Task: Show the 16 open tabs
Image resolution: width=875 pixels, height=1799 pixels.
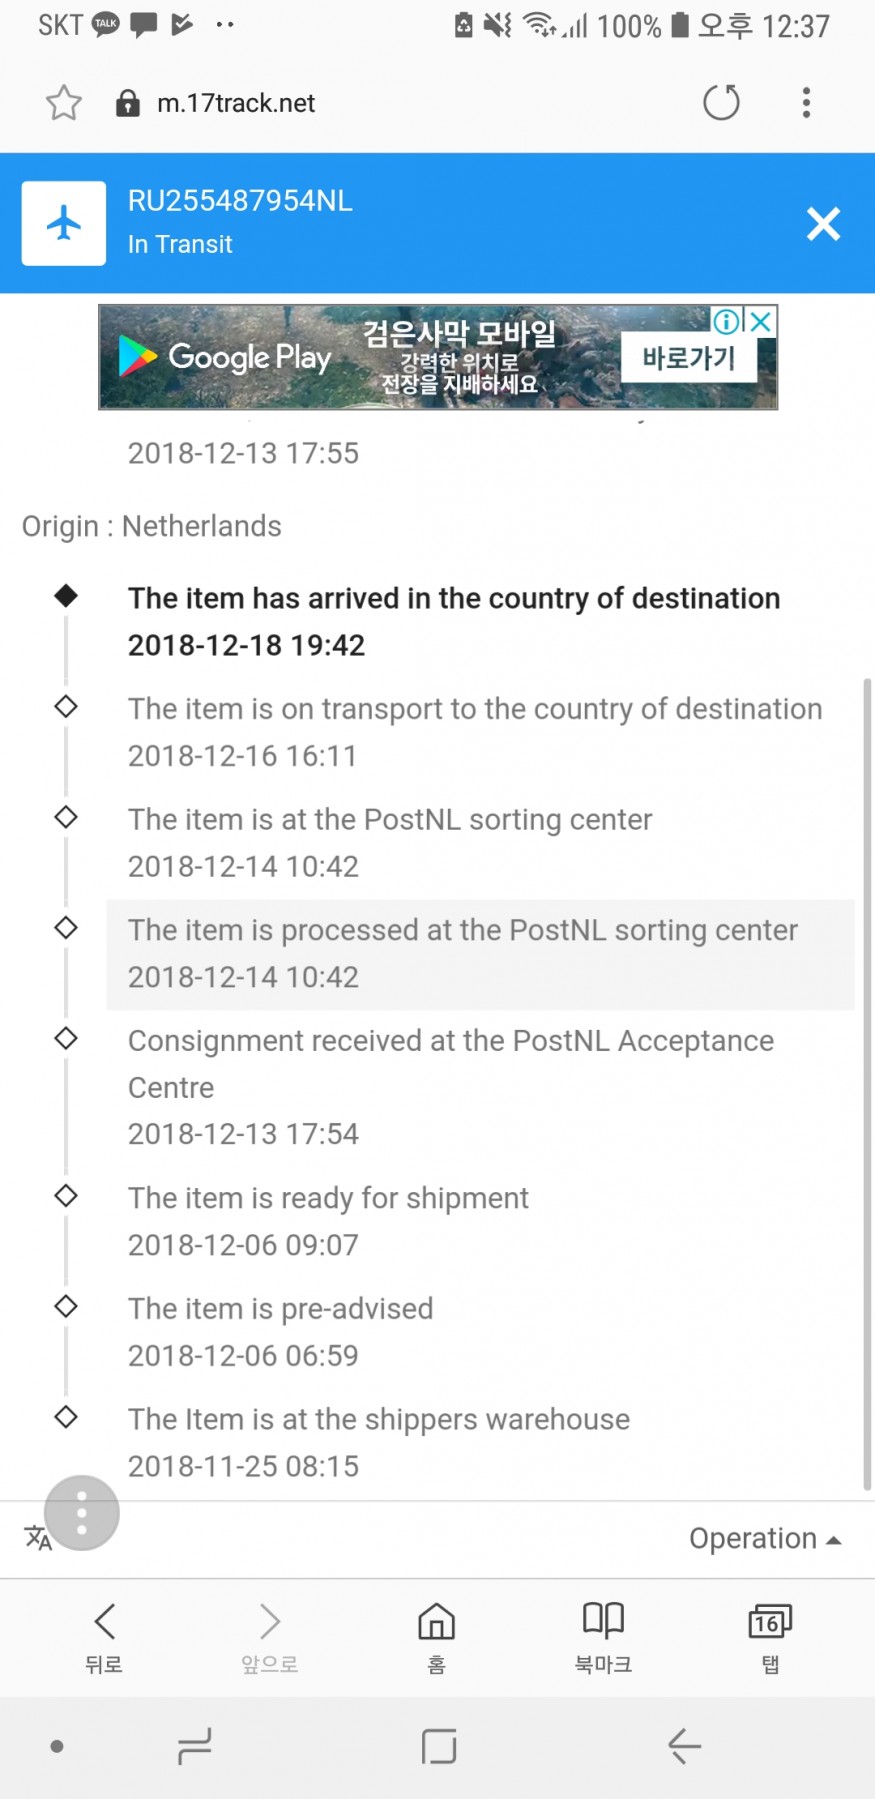Action: (x=769, y=1636)
